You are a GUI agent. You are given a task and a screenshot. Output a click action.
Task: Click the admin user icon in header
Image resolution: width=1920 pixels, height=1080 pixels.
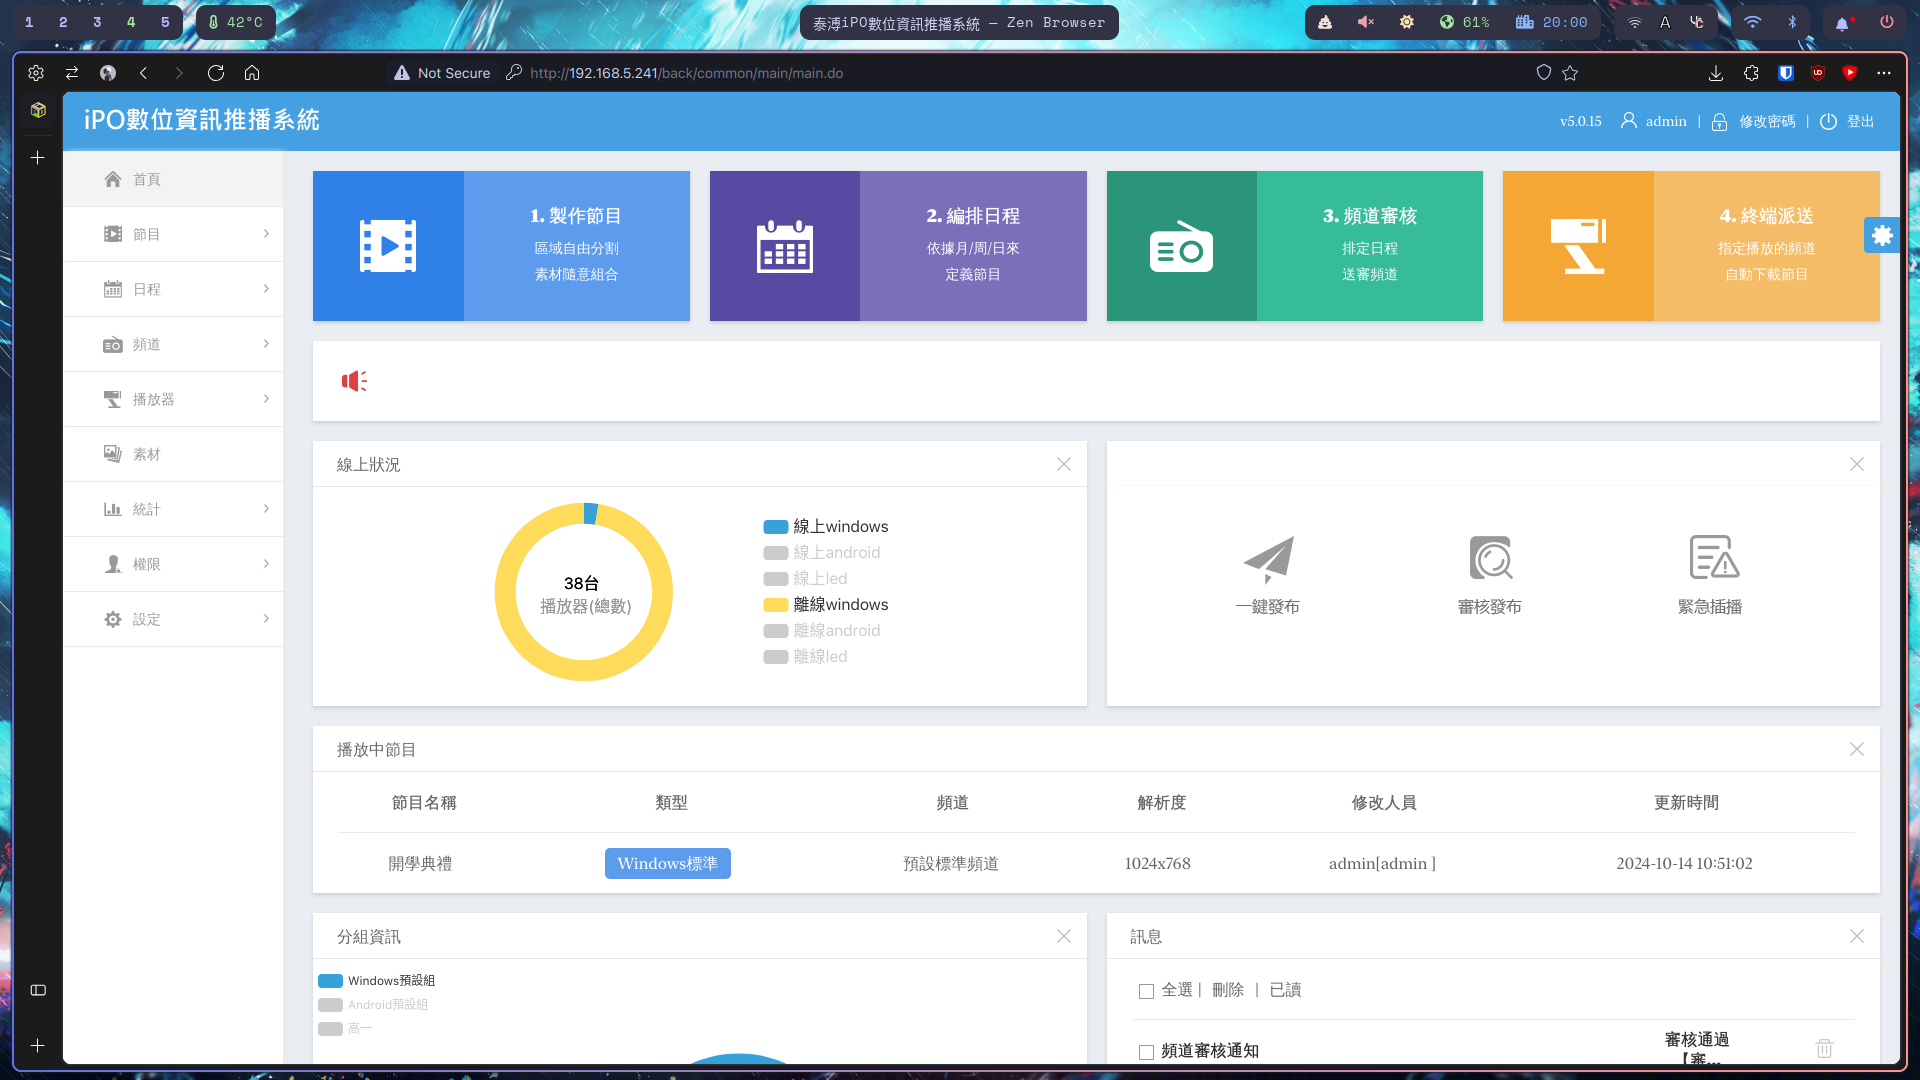[x=1628, y=121]
